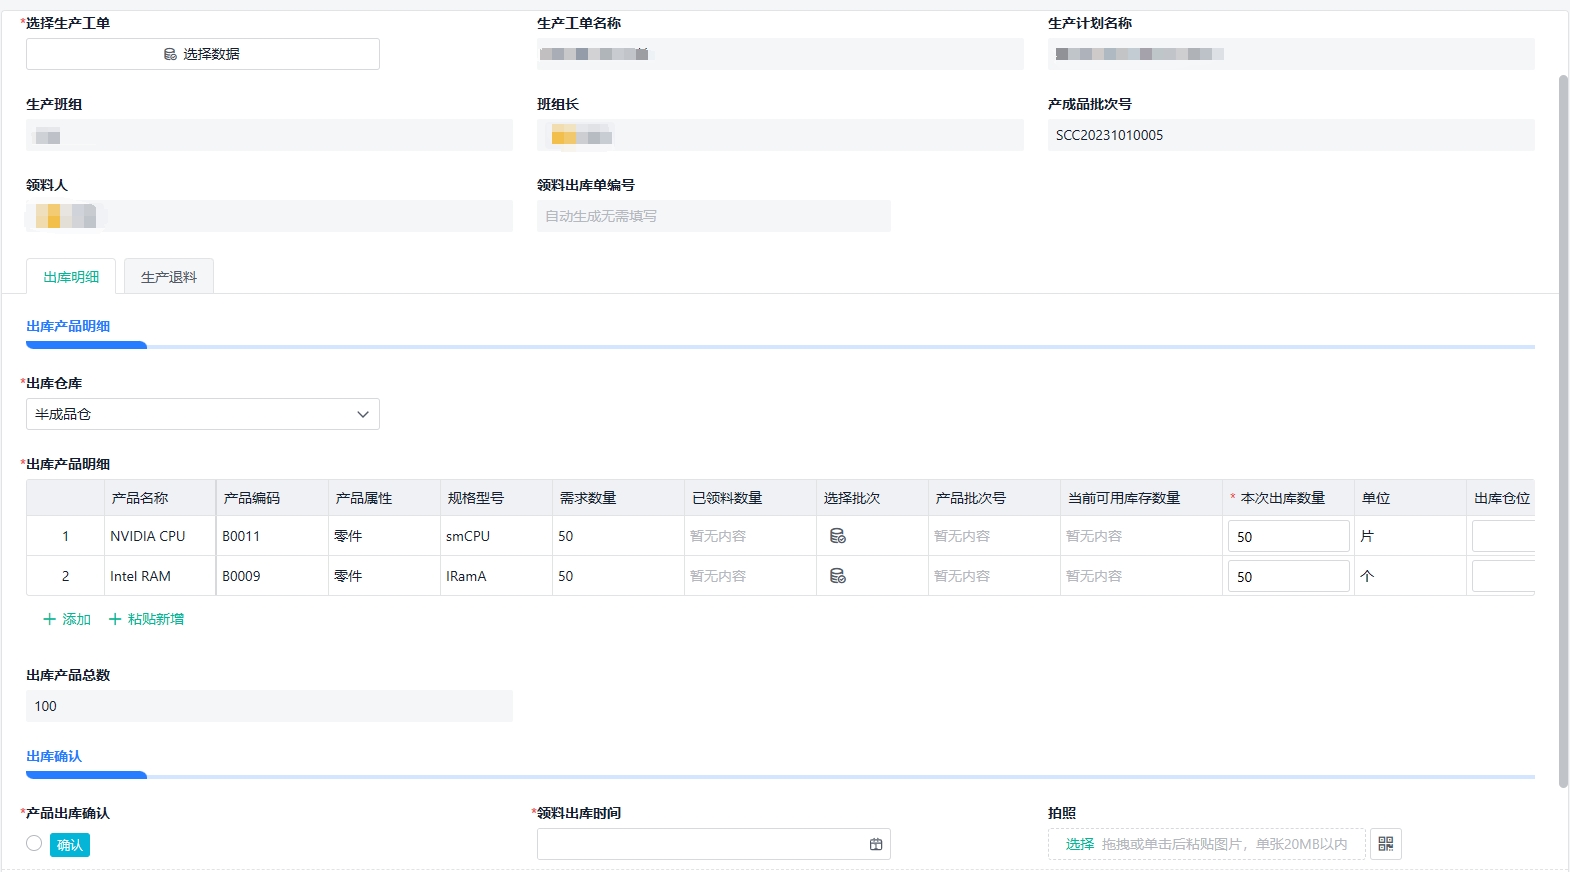The image size is (1570, 872).
Task: Click the QR code scan icon beside 拍照
Action: pos(1385,845)
